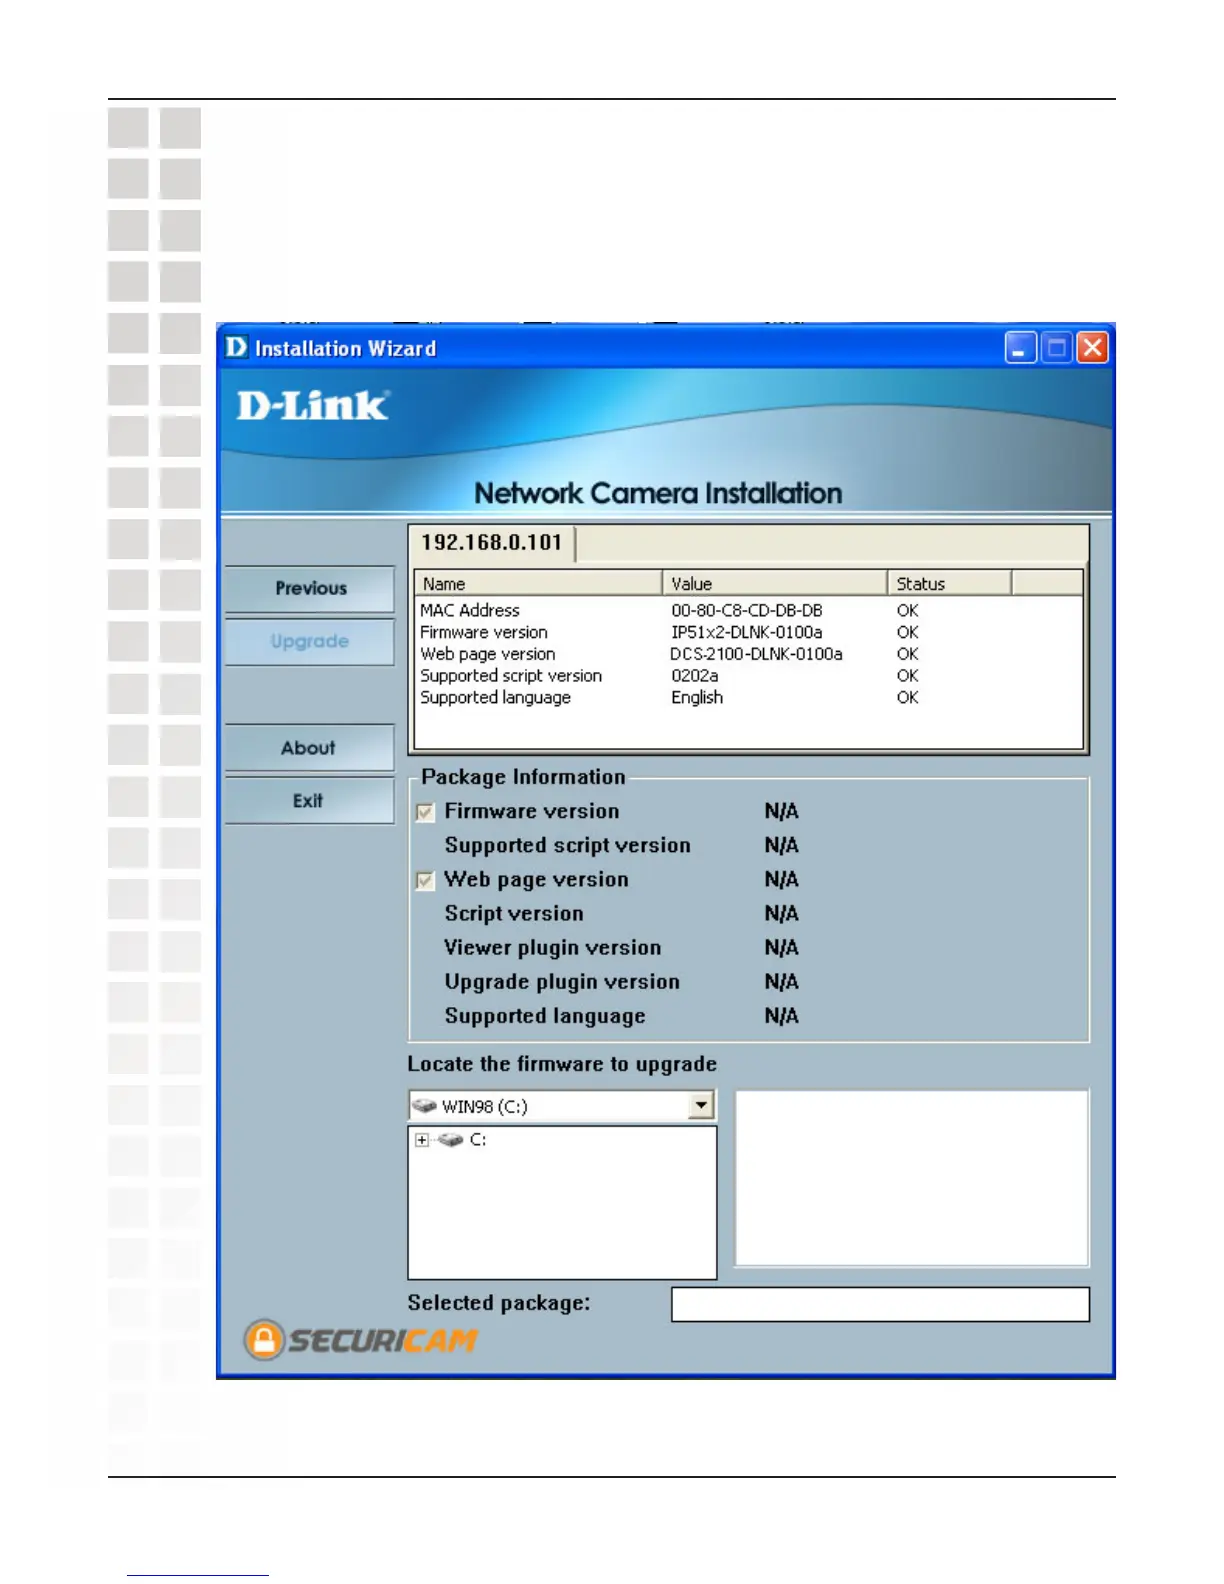
Task: Click the value DCS-2100-DLNK-0100a
Action: pos(757,654)
